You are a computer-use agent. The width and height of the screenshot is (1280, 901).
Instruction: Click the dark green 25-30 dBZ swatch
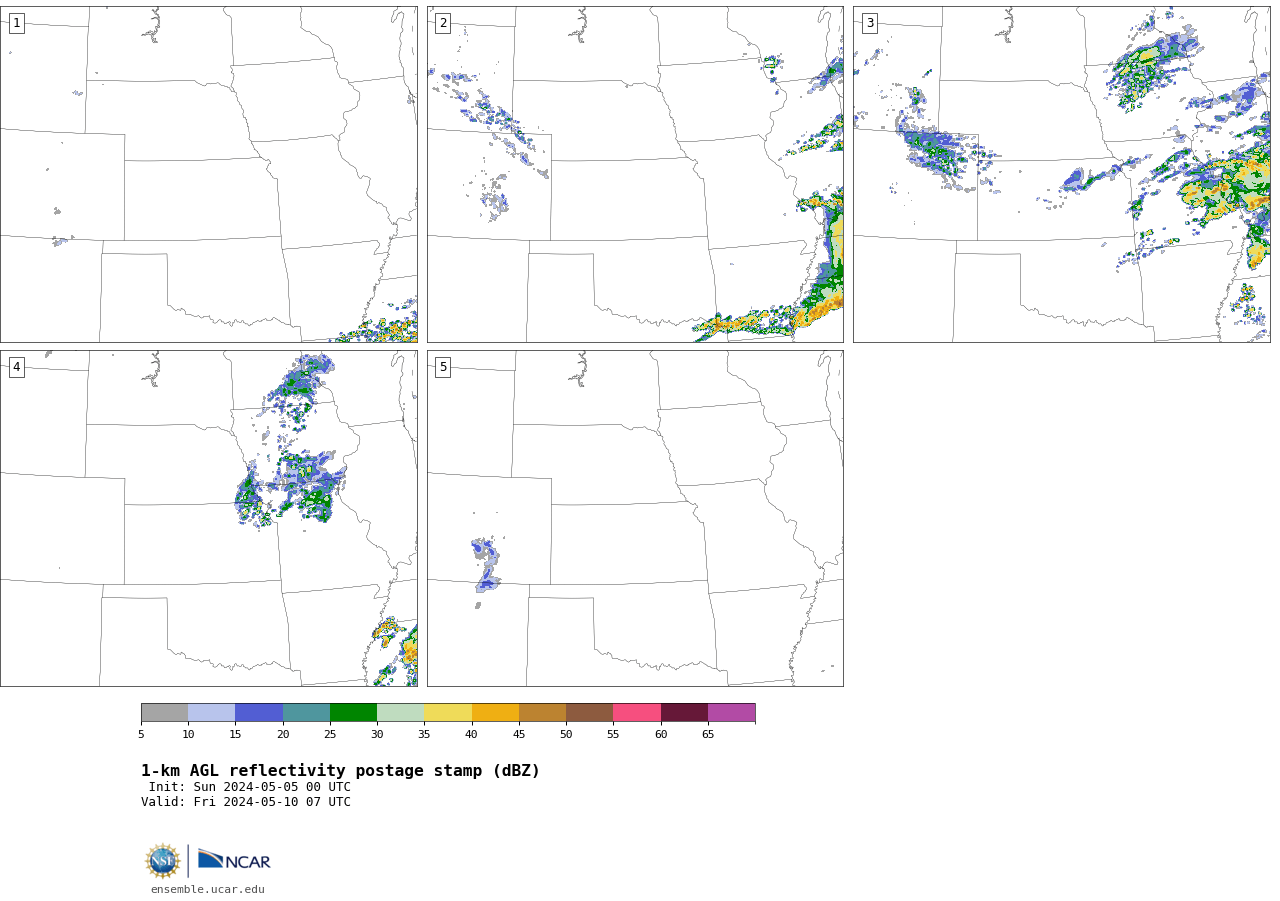pyautogui.click(x=353, y=712)
